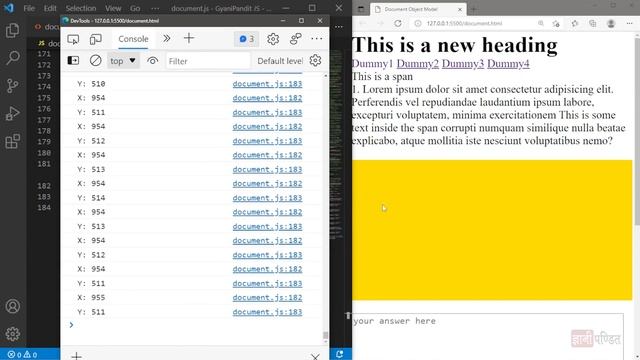Open DevTools Settings gear
The height and width of the screenshot is (360, 640).
click(273, 39)
